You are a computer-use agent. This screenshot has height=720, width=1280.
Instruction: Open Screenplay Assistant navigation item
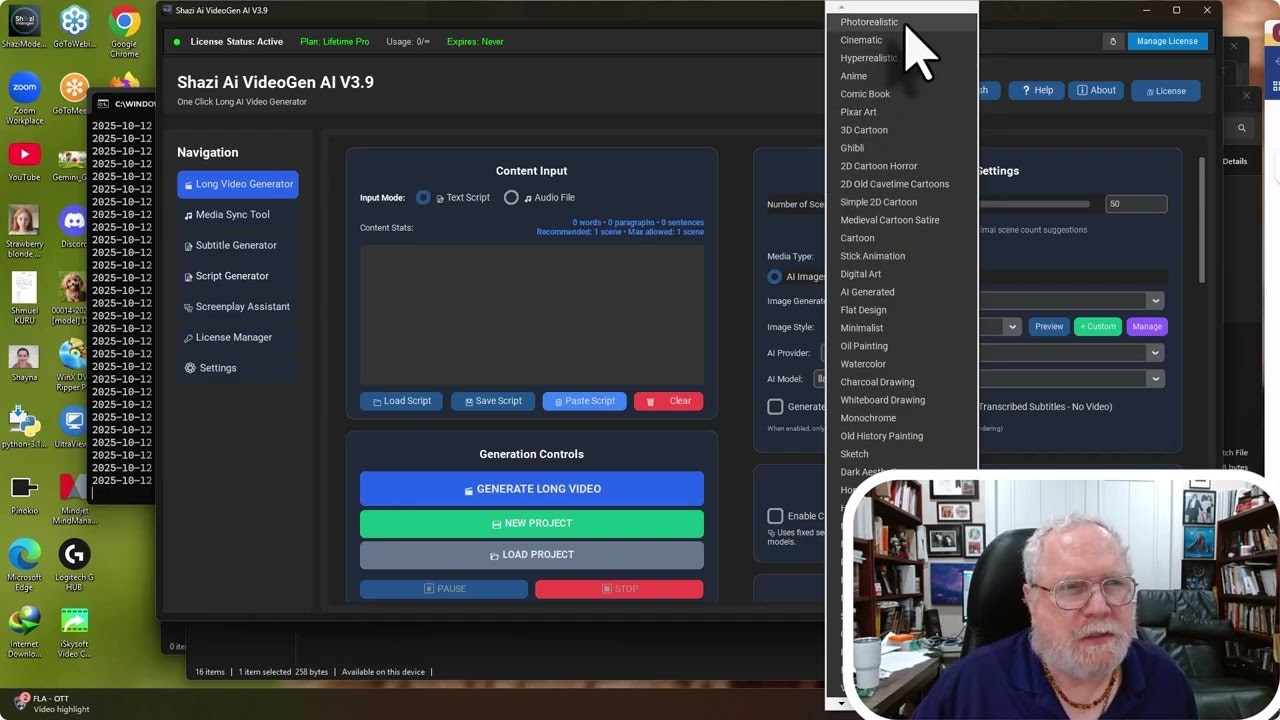(238, 307)
